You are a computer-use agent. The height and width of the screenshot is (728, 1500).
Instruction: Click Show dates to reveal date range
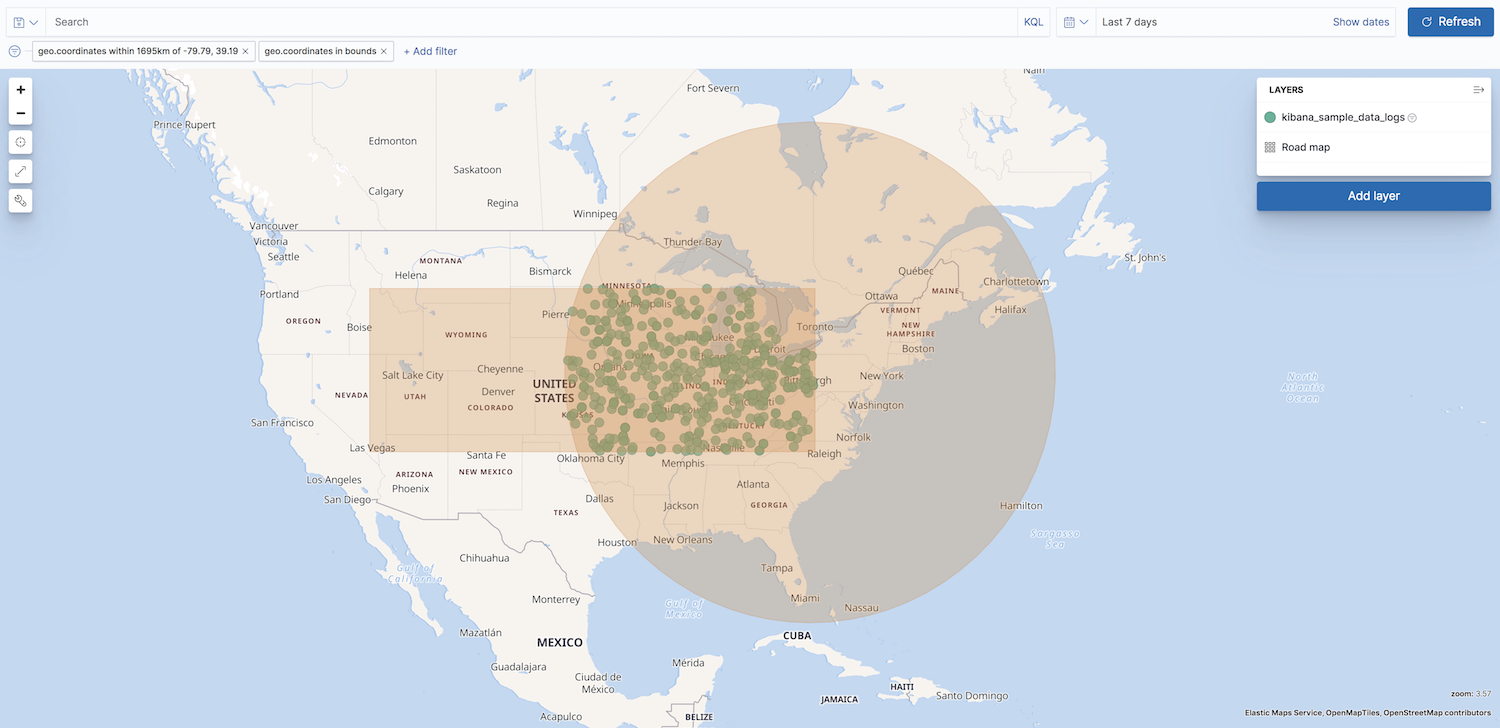pos(1360,21)
